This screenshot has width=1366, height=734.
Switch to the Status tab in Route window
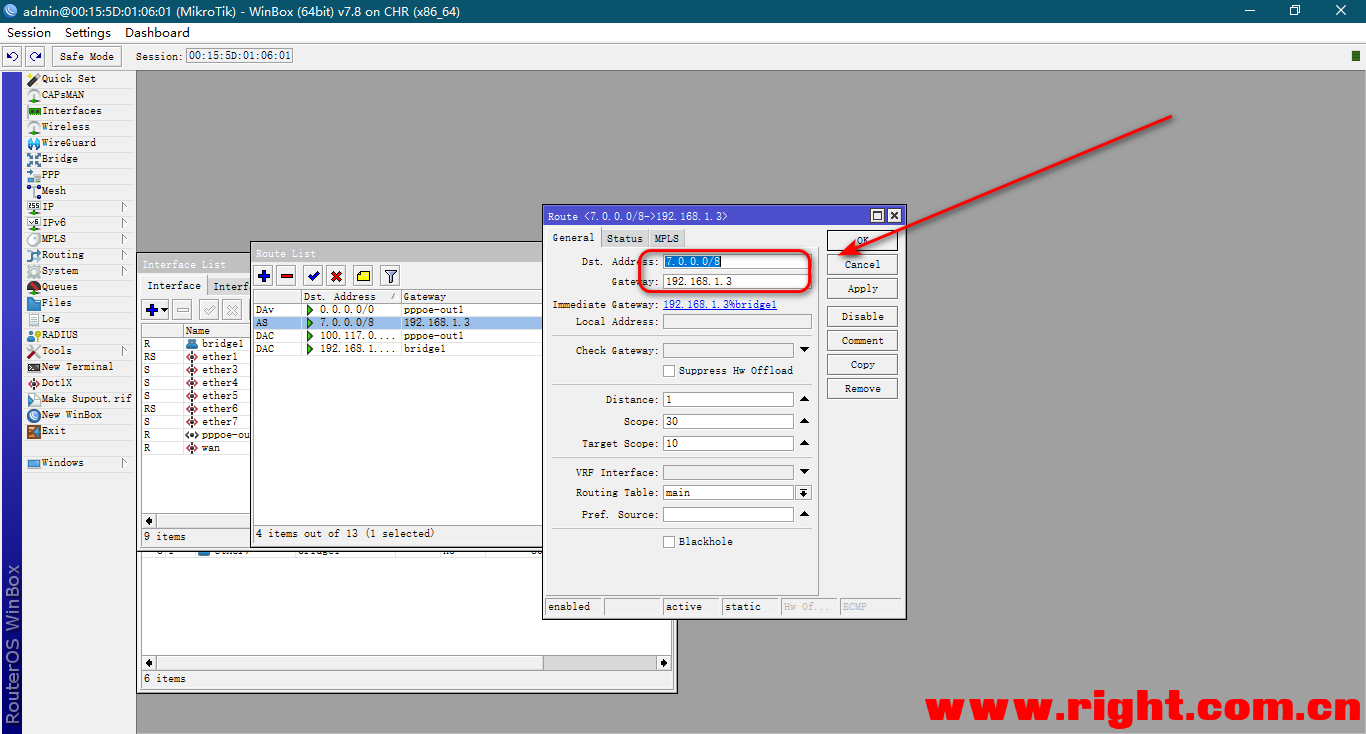pyautogui.click(x=625, y=239)
